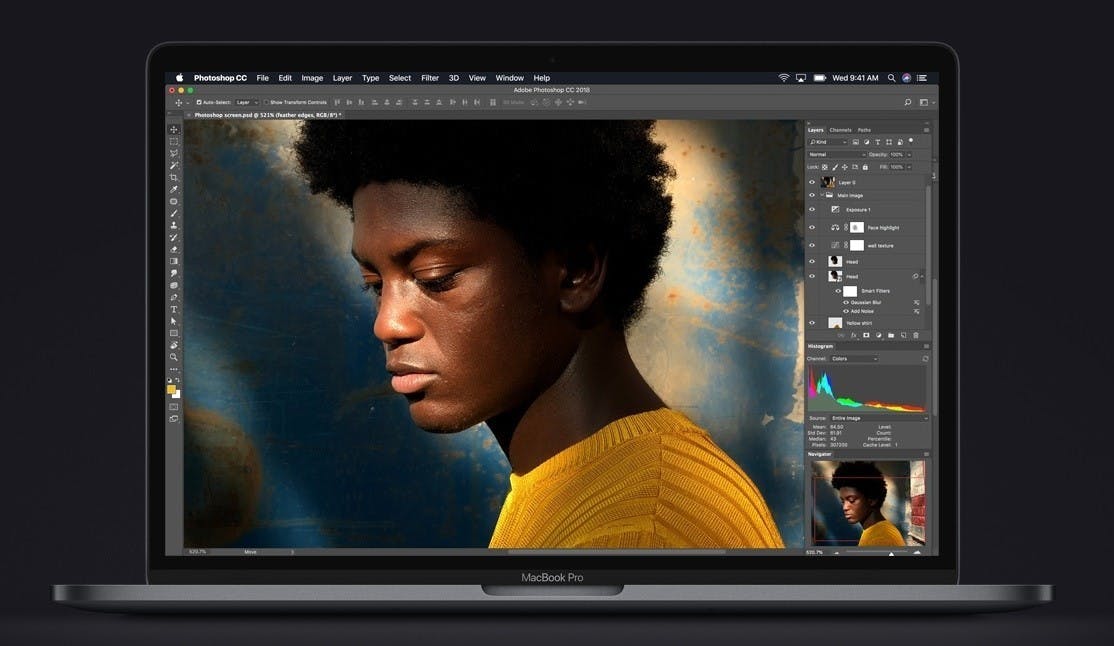Click the search icon in options bar

coord(907,102)
